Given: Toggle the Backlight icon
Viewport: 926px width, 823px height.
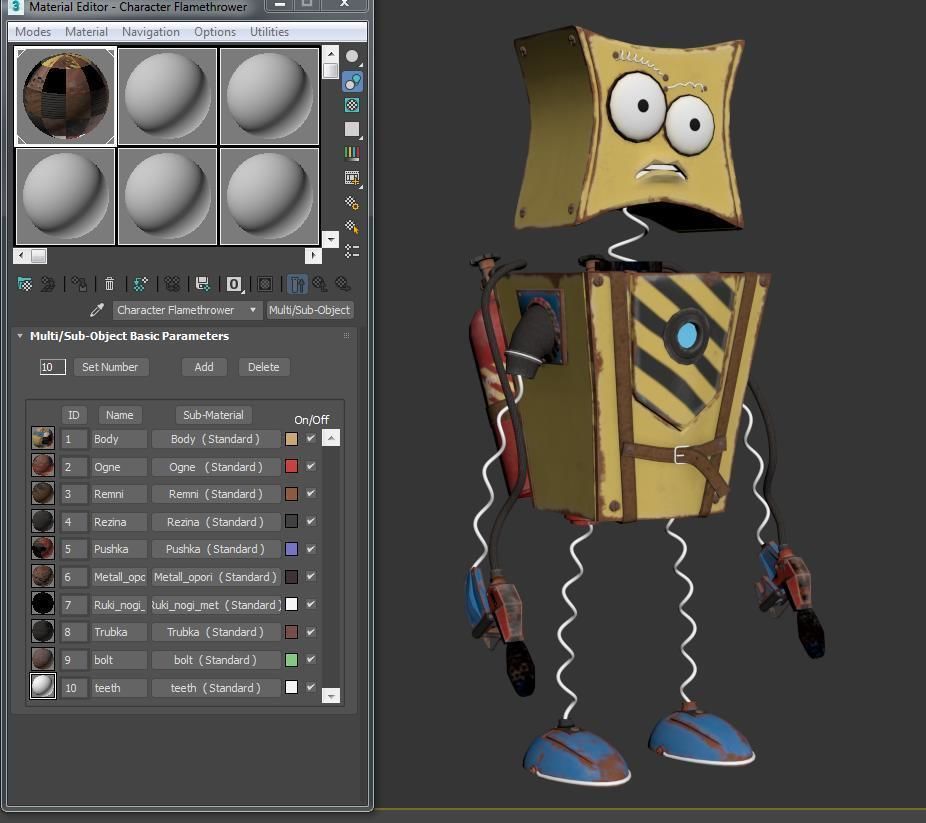Looking at the screenshot, I should pos(352,81).
